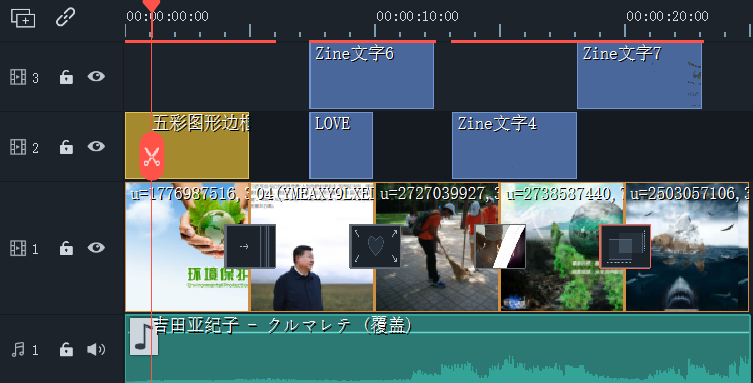Image resolution: width=753 pixels, height=383 pixels.
Task: Select the Zine文字4 title clip
Action: (514, 145)
